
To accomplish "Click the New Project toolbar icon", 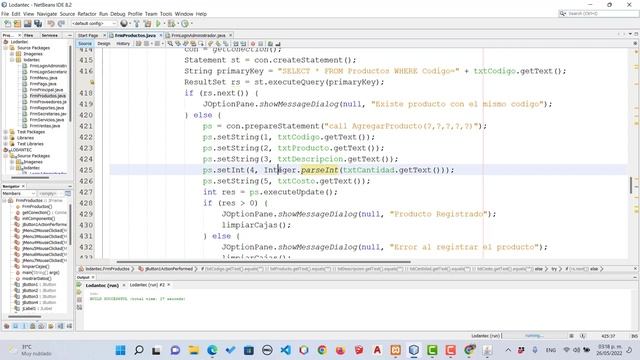I will click(x=18, y=24).
